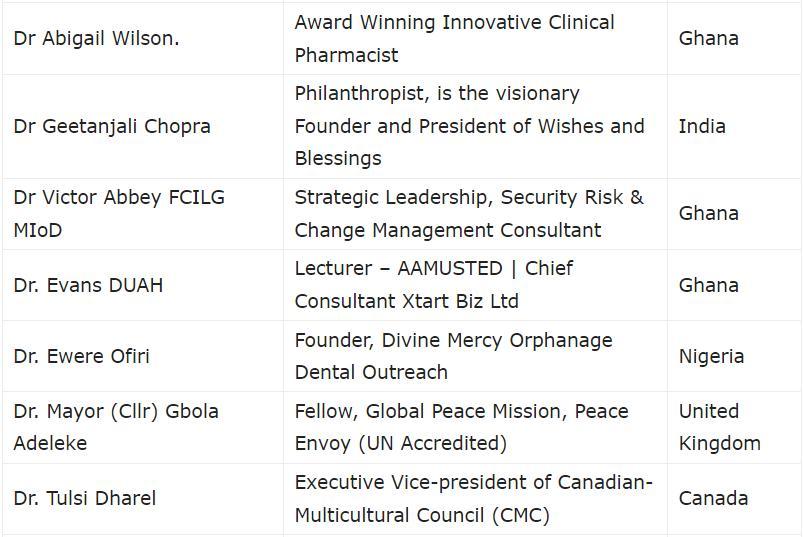Click Strategic Leadership, Security Risk description

pyautogui.click(x=469, y=214)
